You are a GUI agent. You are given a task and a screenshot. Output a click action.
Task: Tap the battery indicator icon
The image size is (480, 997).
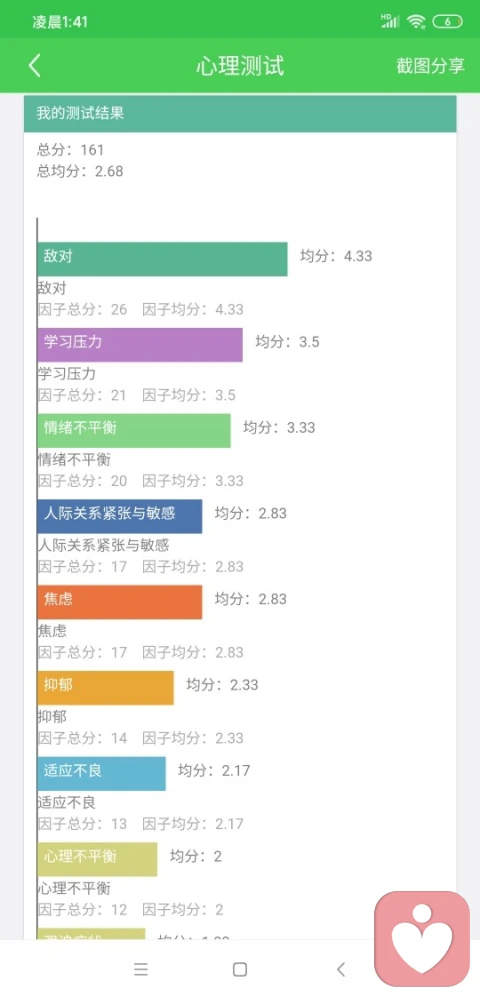[448, 22]
